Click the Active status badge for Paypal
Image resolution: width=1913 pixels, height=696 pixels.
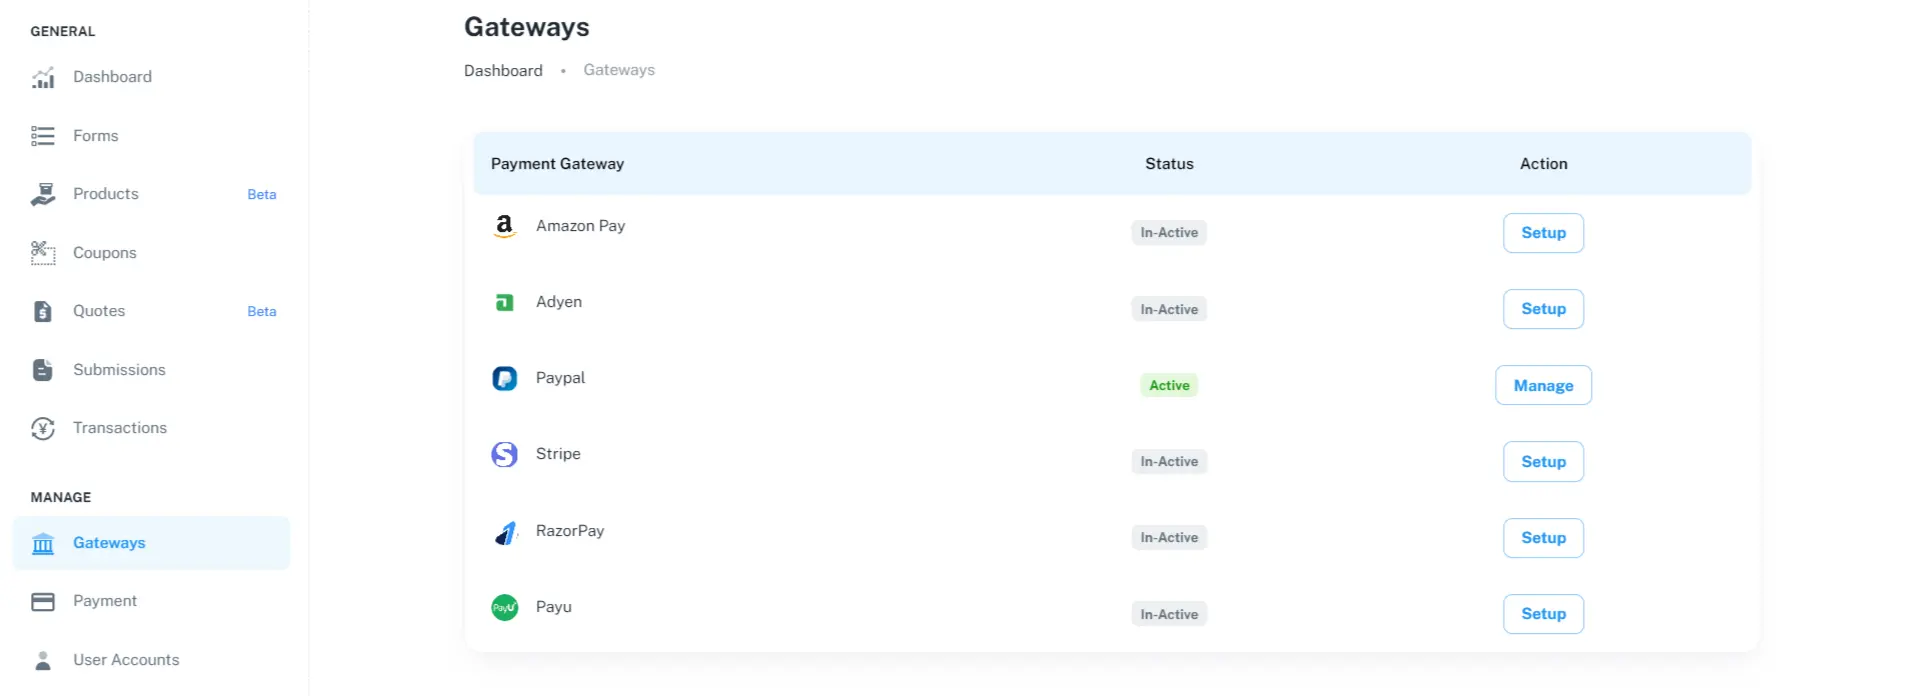1168,385
